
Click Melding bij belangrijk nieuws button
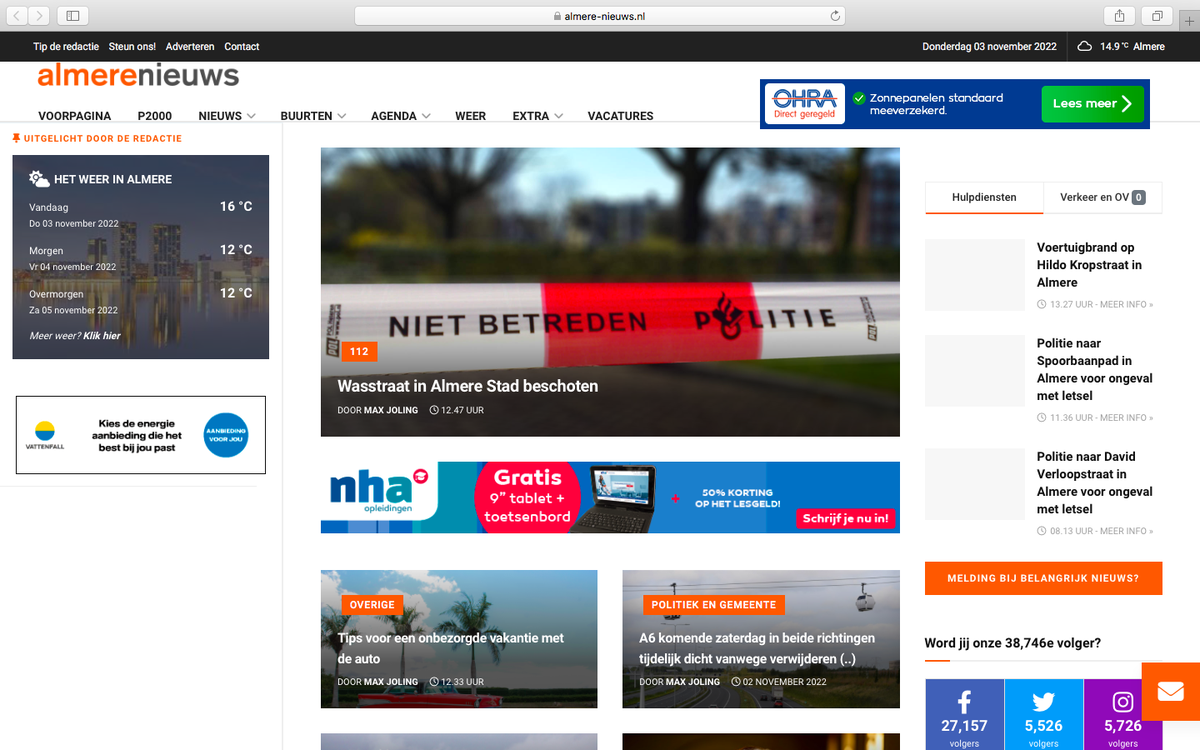coord(1044,578)
